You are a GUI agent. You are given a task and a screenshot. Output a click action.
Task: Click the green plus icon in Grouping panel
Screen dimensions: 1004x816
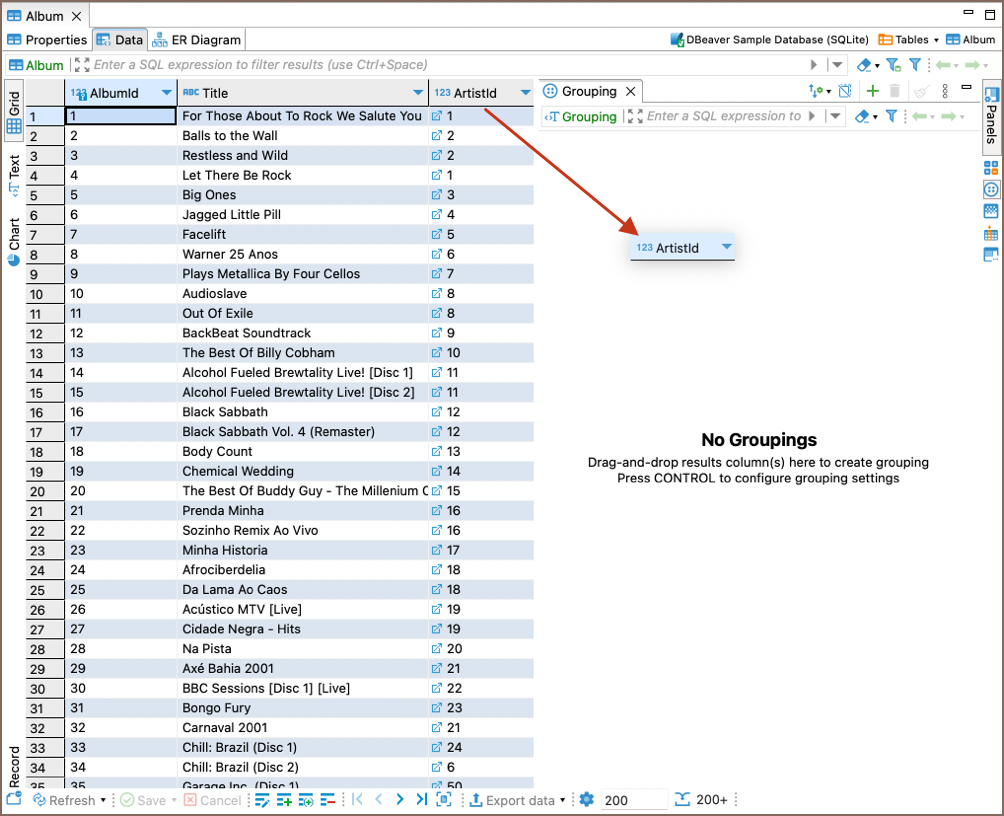pos(872,91)
